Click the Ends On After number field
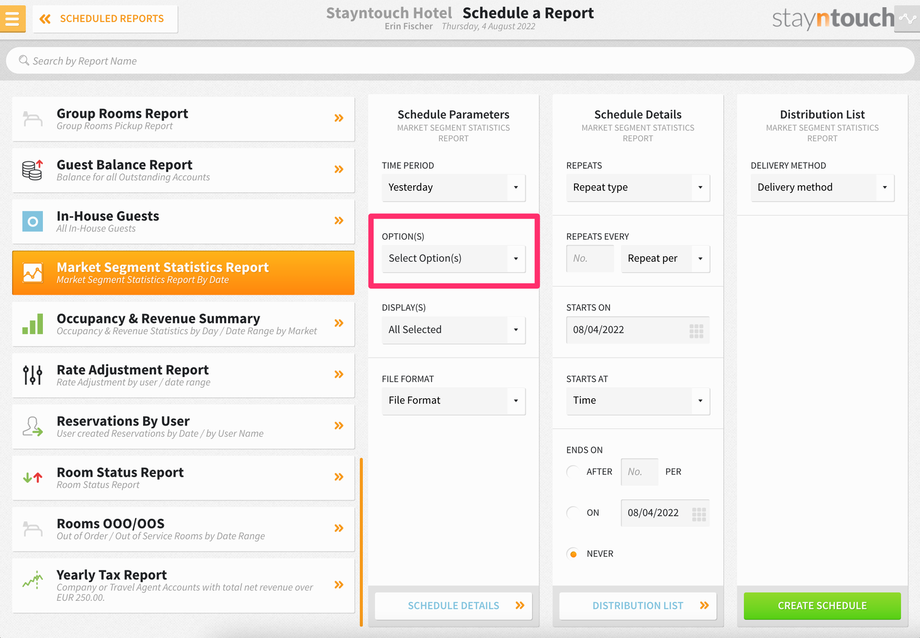The height and width of the screenshot is (638, 920). pyautogui.click(x=639, y=472)
